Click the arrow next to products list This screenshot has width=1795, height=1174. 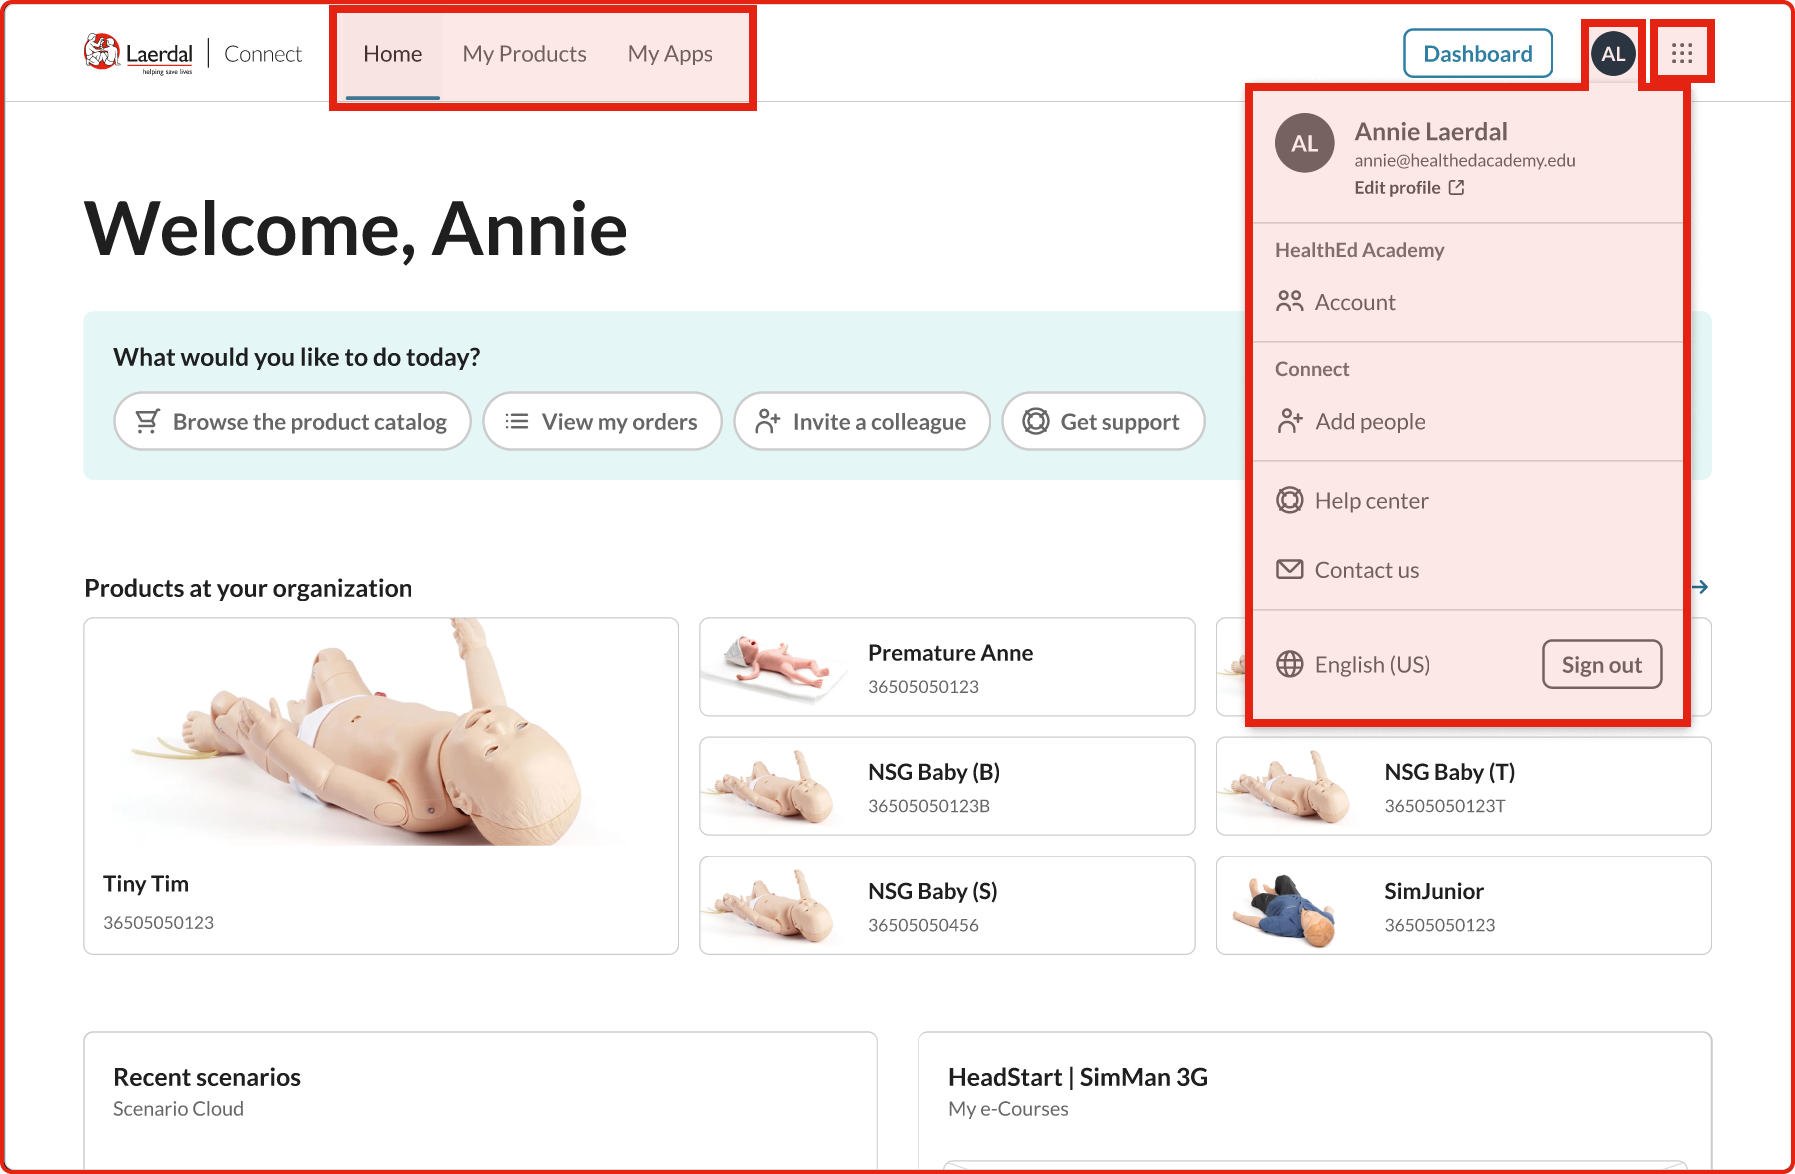pyautogui.click(x=1700, y=587)
